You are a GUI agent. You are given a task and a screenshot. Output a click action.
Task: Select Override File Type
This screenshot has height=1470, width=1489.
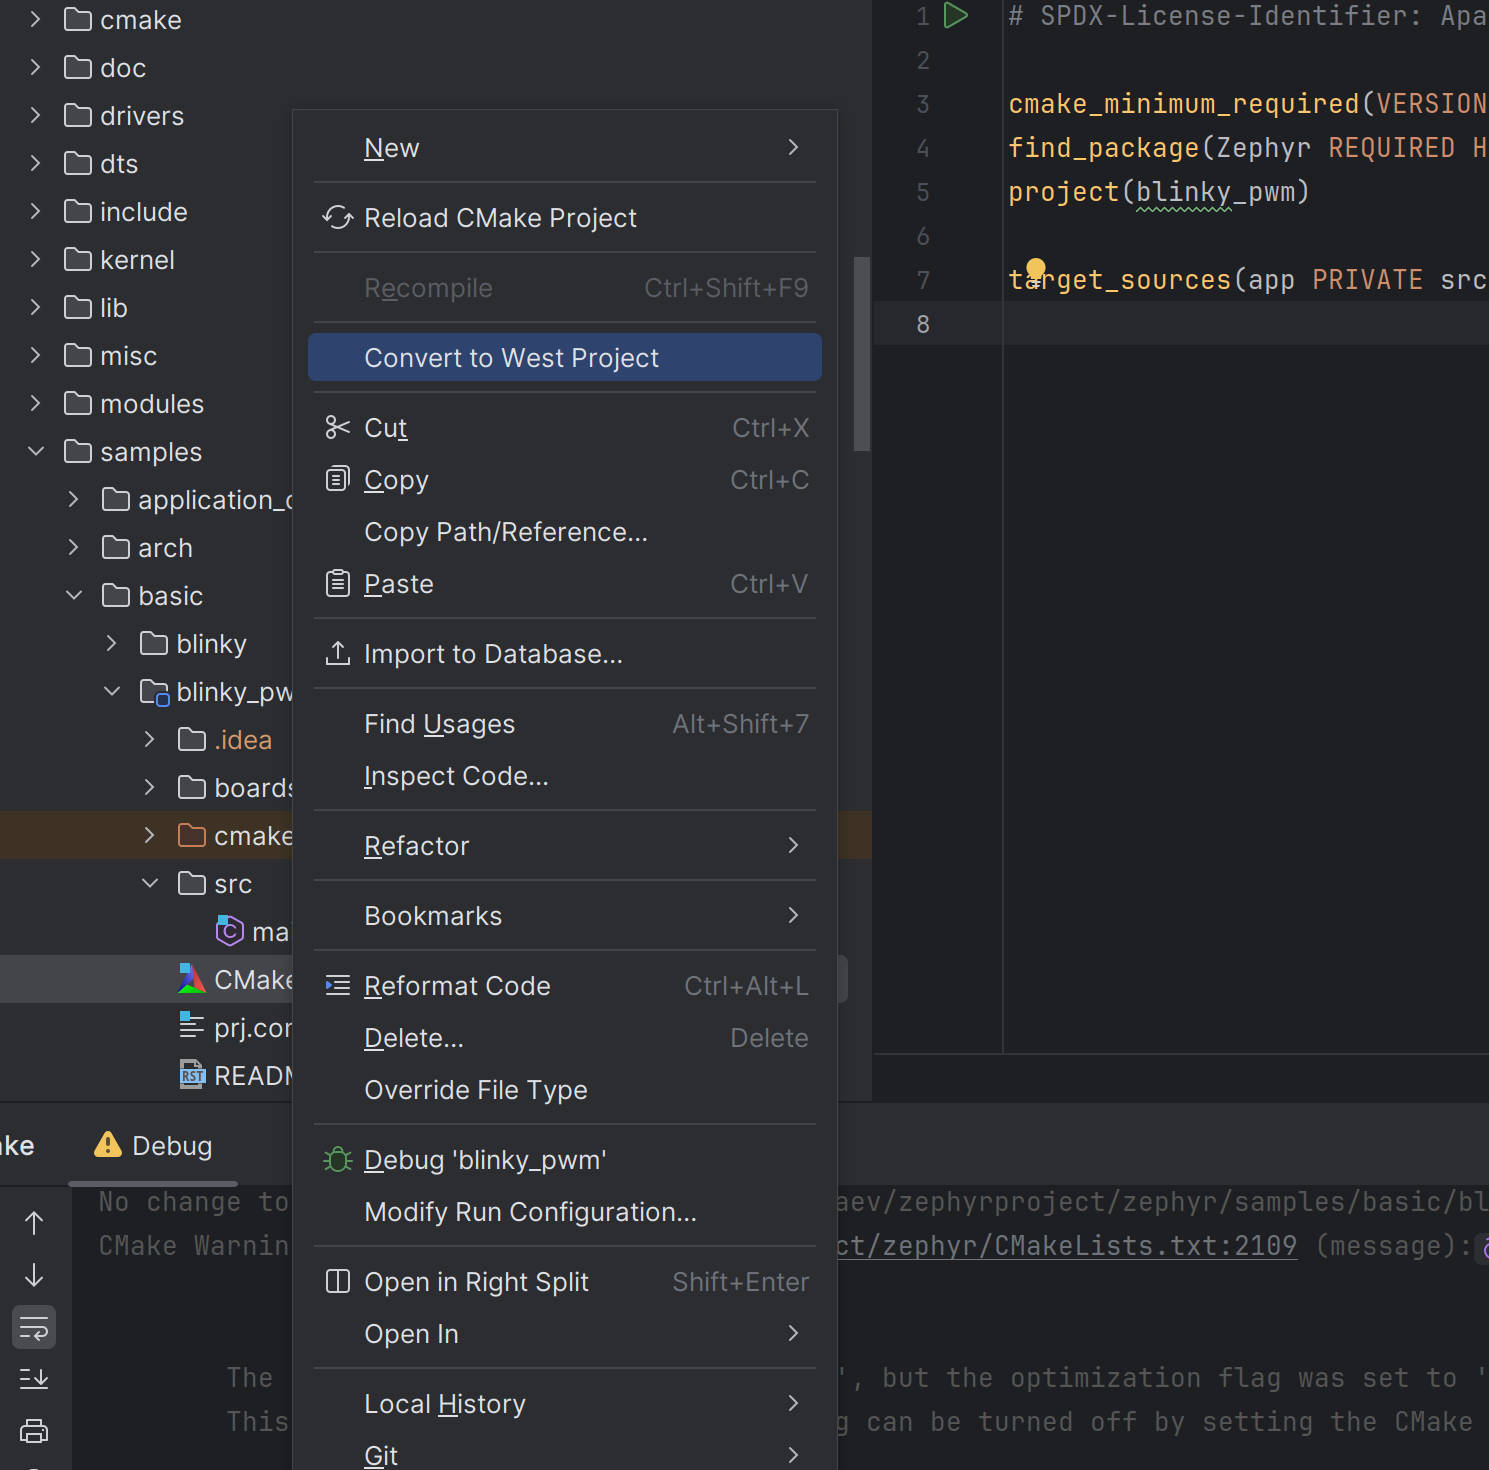[565, 1090]
